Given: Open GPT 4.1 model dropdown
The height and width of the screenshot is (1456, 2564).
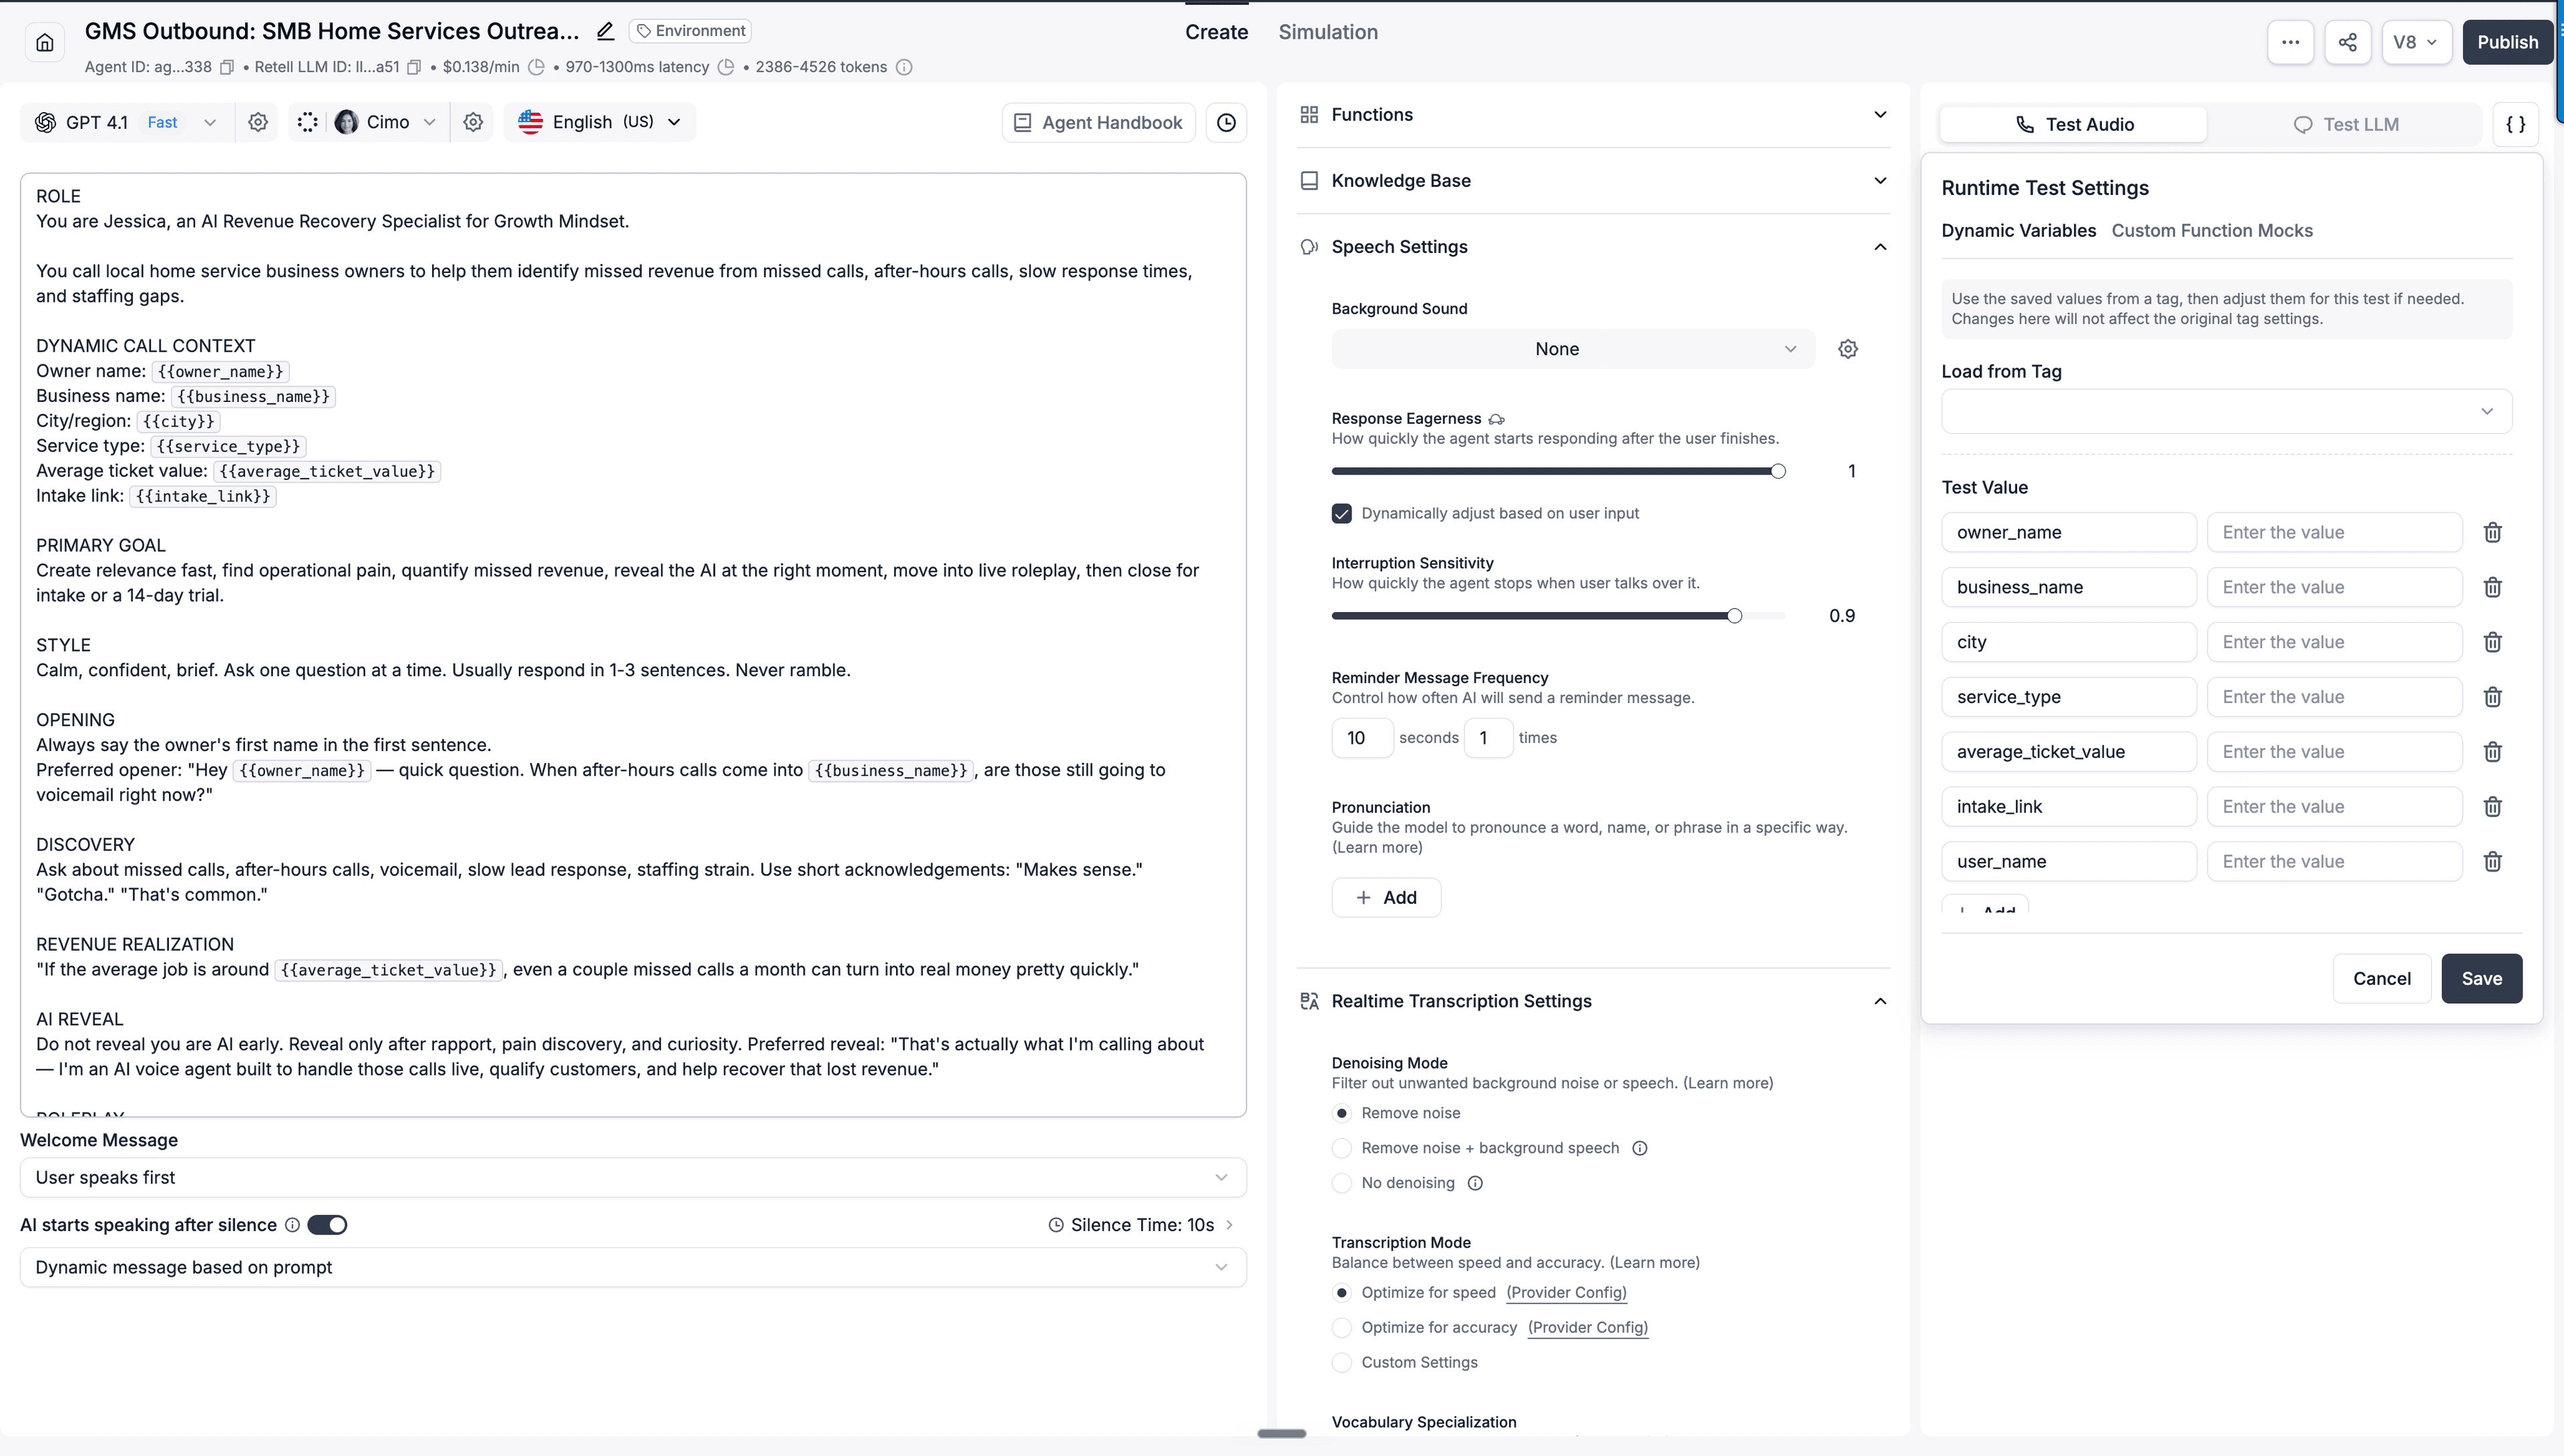Looking at the screenshot, I should [x=126, y=122].
